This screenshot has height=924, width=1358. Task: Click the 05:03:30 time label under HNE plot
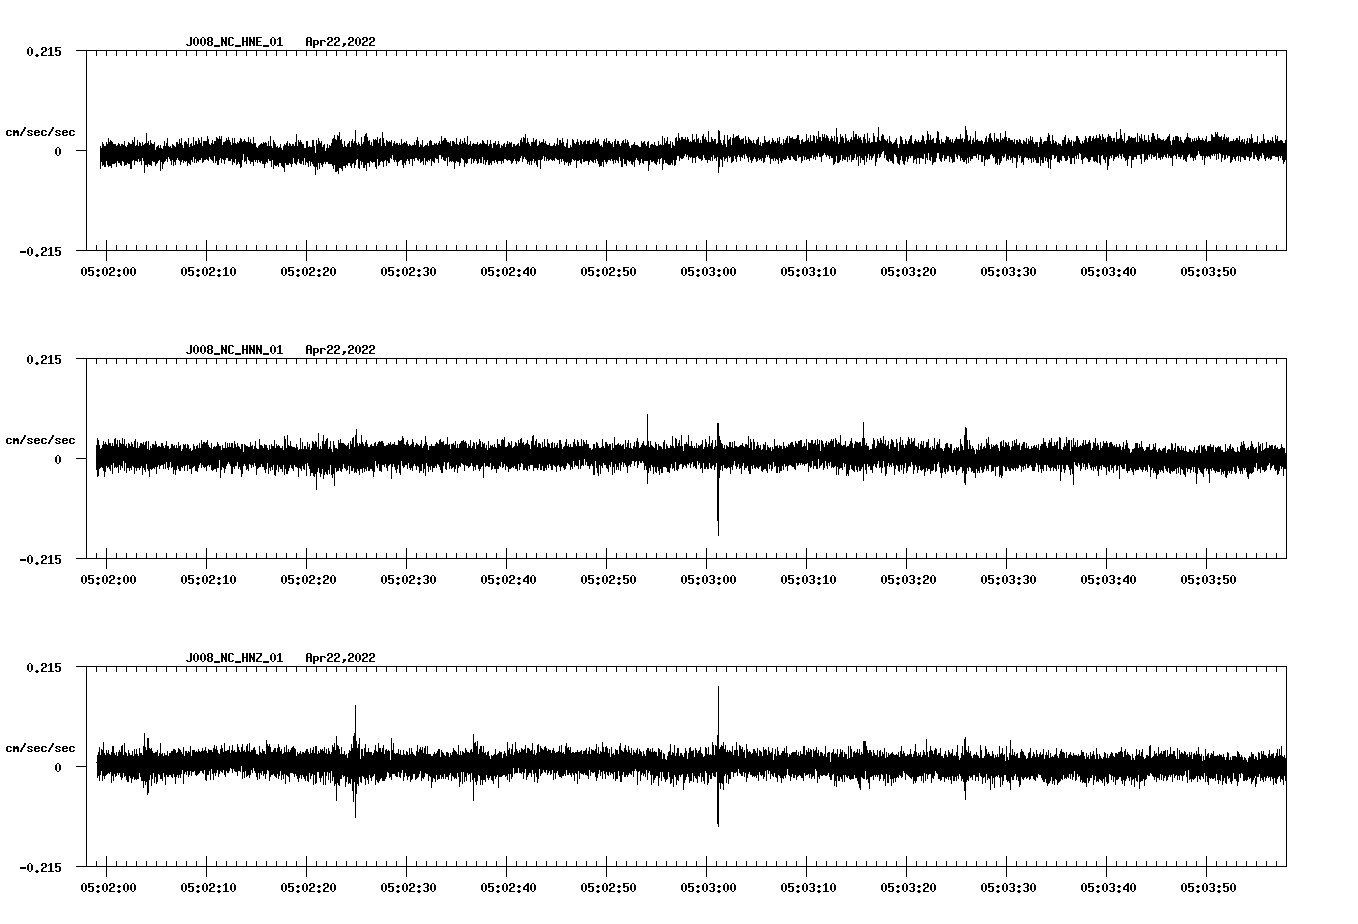(x=1008, y=271)
